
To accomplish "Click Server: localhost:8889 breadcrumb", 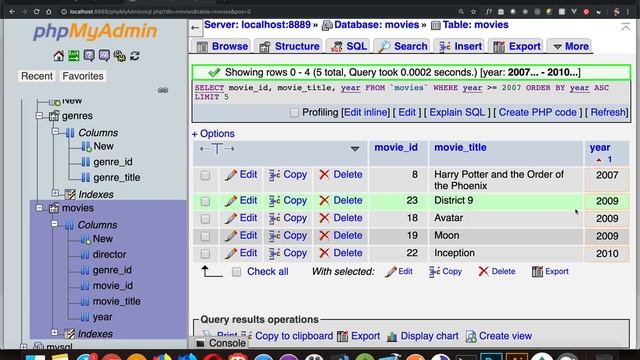I will 257,25.
